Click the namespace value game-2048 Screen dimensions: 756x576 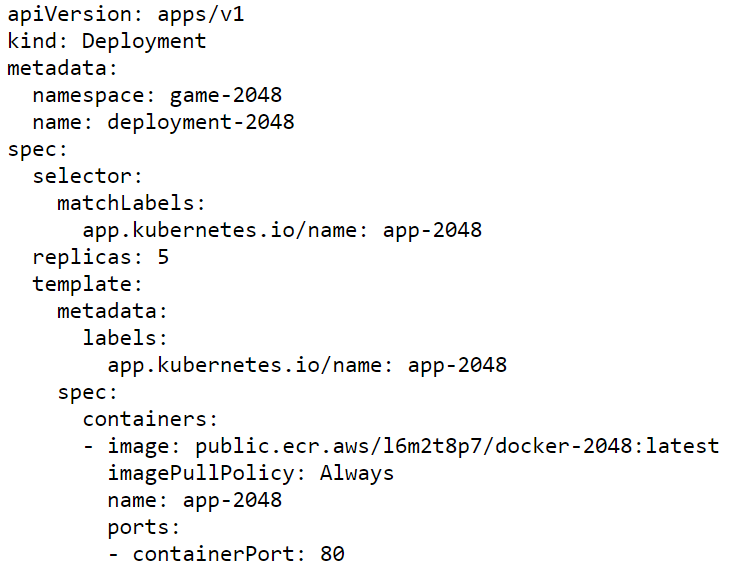pyautogui.click(x=225, y=96)
